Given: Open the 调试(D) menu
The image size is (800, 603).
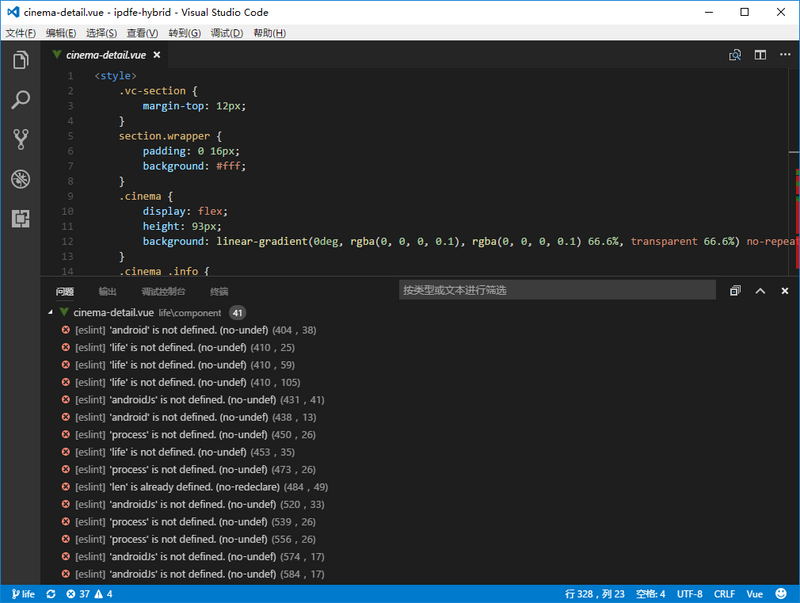Looking at the screenshot, I should [x=227, y=33].
